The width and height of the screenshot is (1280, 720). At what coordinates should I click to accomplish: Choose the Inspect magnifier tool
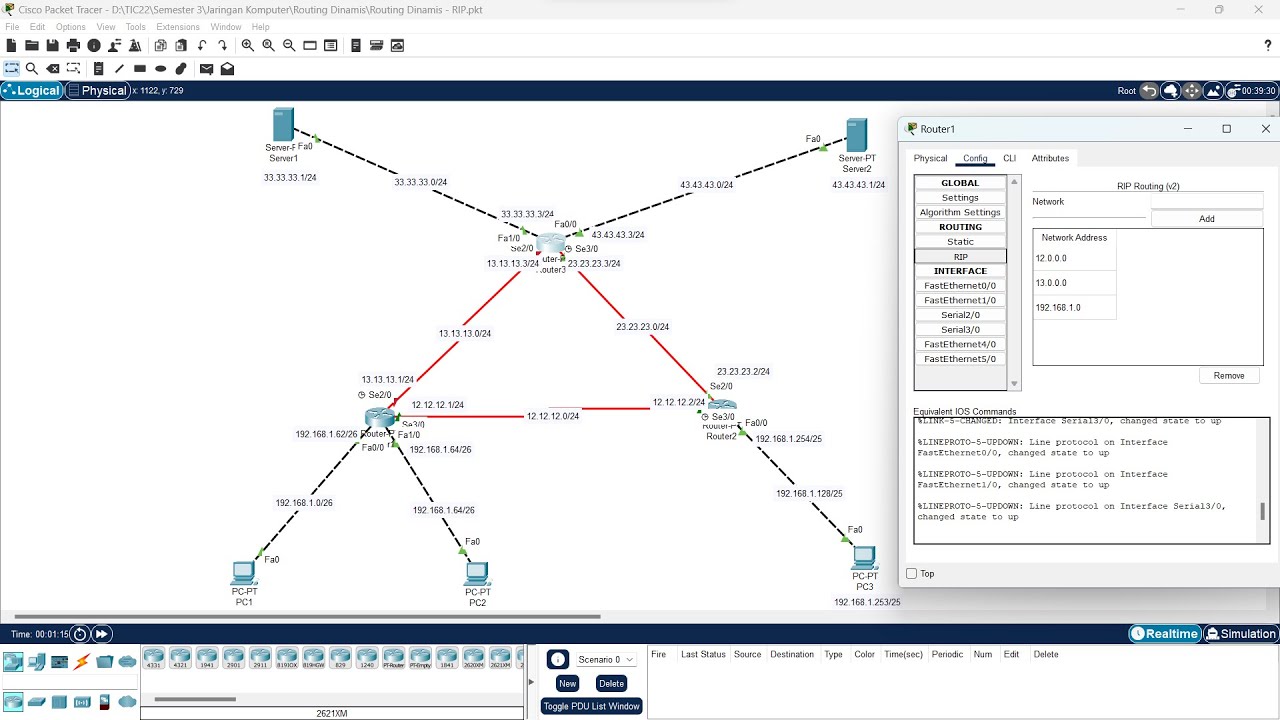32,69
